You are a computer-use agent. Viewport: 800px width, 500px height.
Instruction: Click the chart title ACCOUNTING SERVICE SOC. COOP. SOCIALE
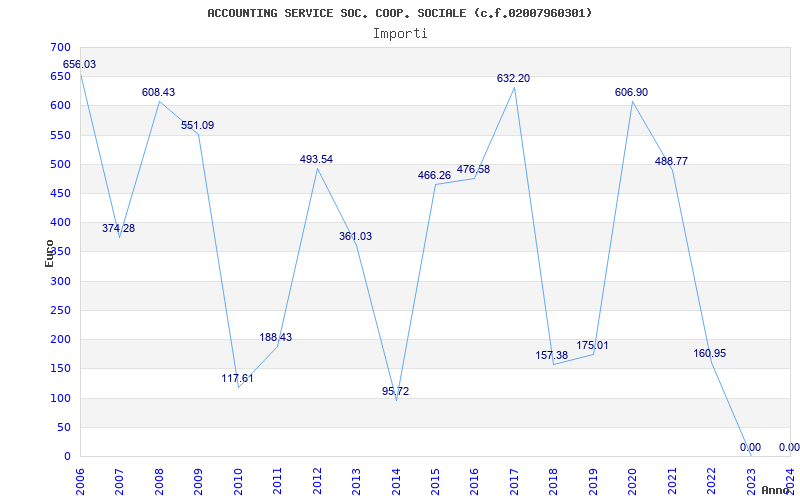point(400,13)
